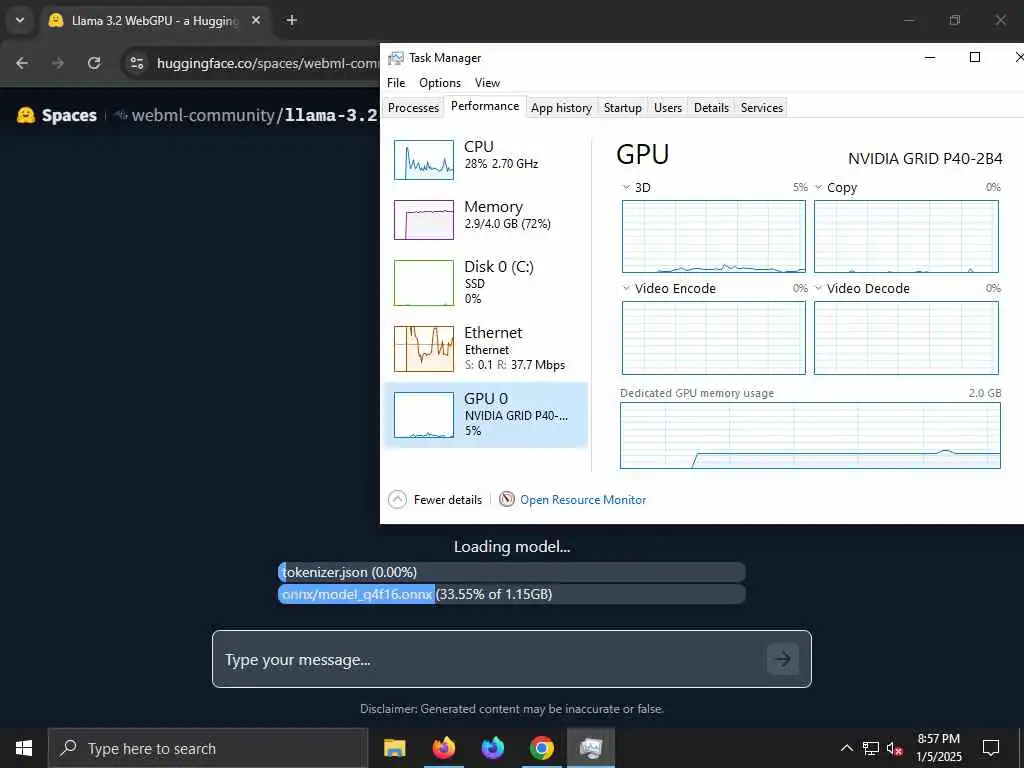Expand the 3D engine dropdown chevron
This screenshot has height=768, width=1024.
coord(626,187)
